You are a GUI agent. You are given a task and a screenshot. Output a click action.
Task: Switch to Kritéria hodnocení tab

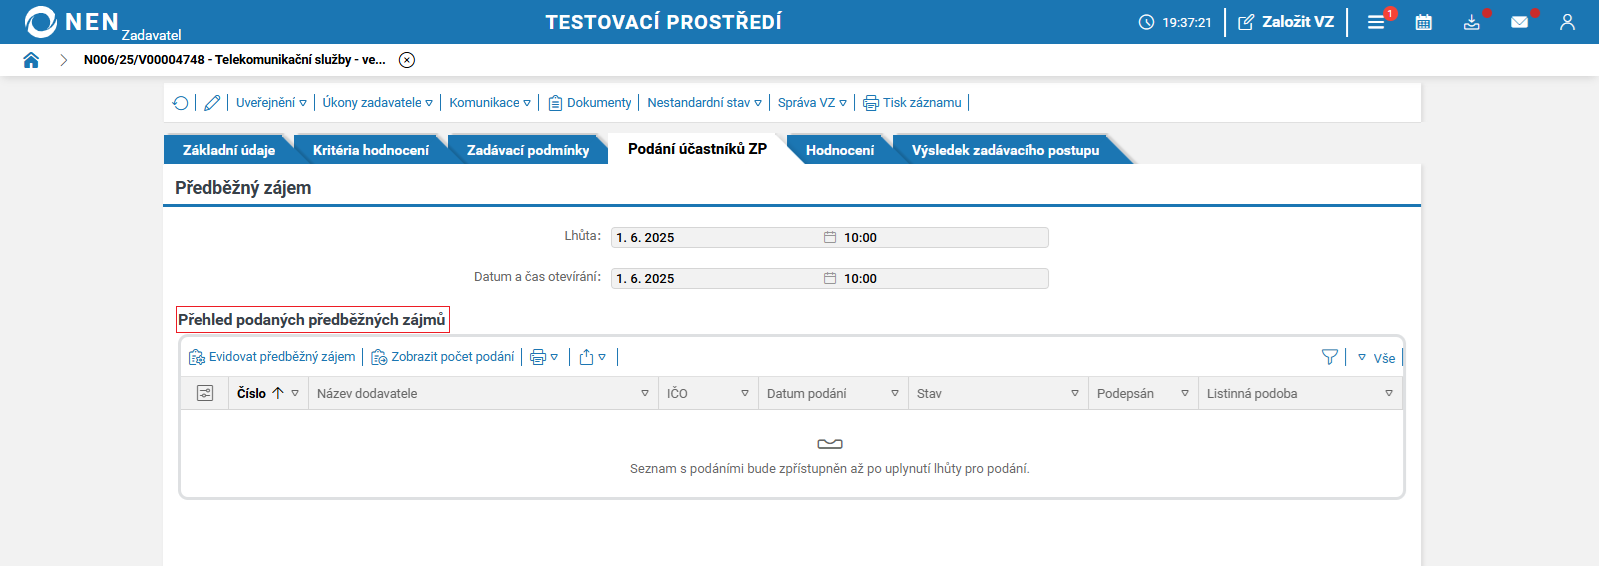371,150
